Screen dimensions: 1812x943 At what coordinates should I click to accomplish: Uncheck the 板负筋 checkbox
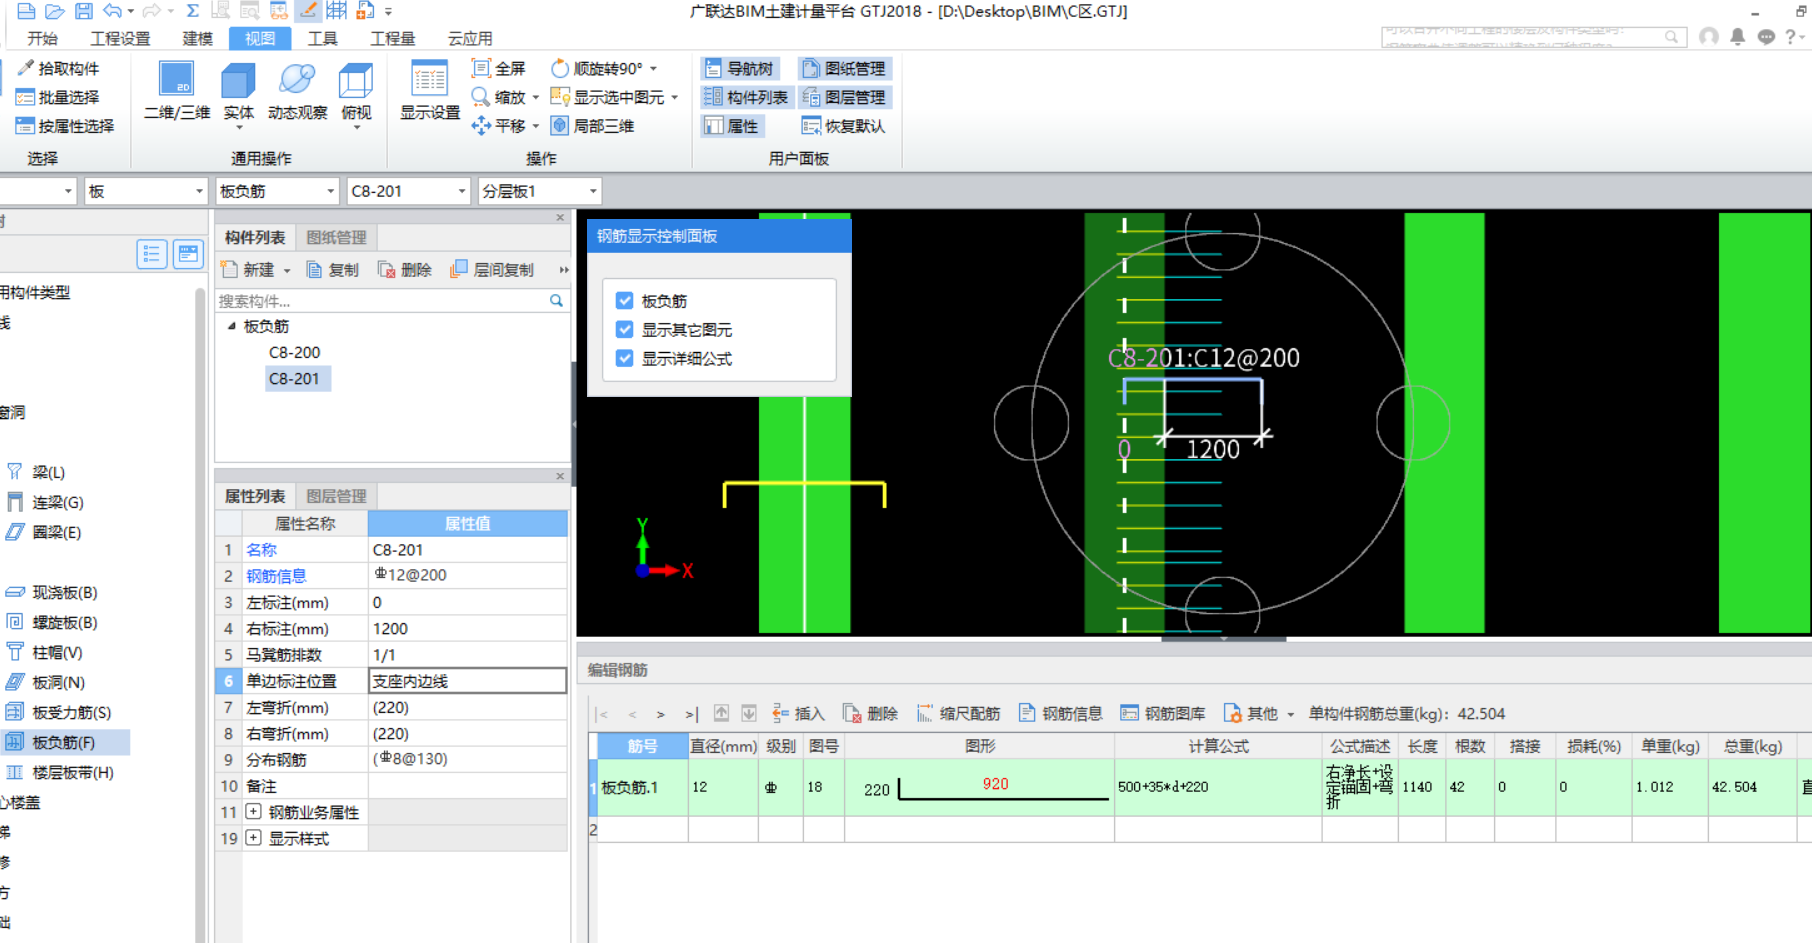(x=625, y=301)
